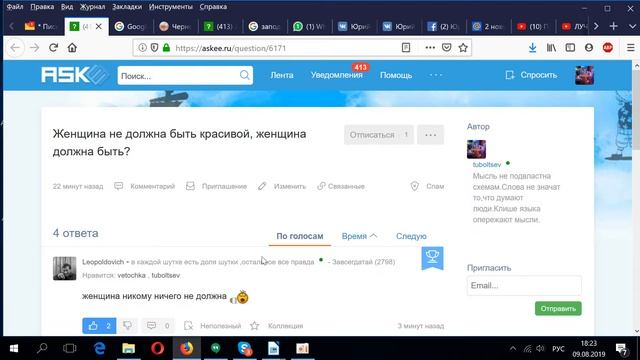
Task: Sort answers По голосам
Action: (x=300, y=236)
